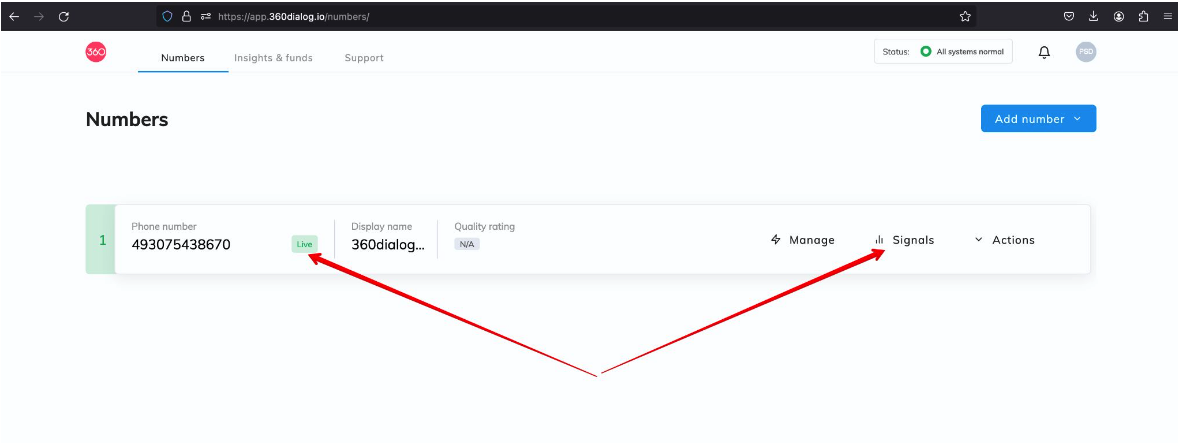Go back to the previous browser page
Image resolution: width=1178 pixels, height=443 pixels.
coord(14,17)
